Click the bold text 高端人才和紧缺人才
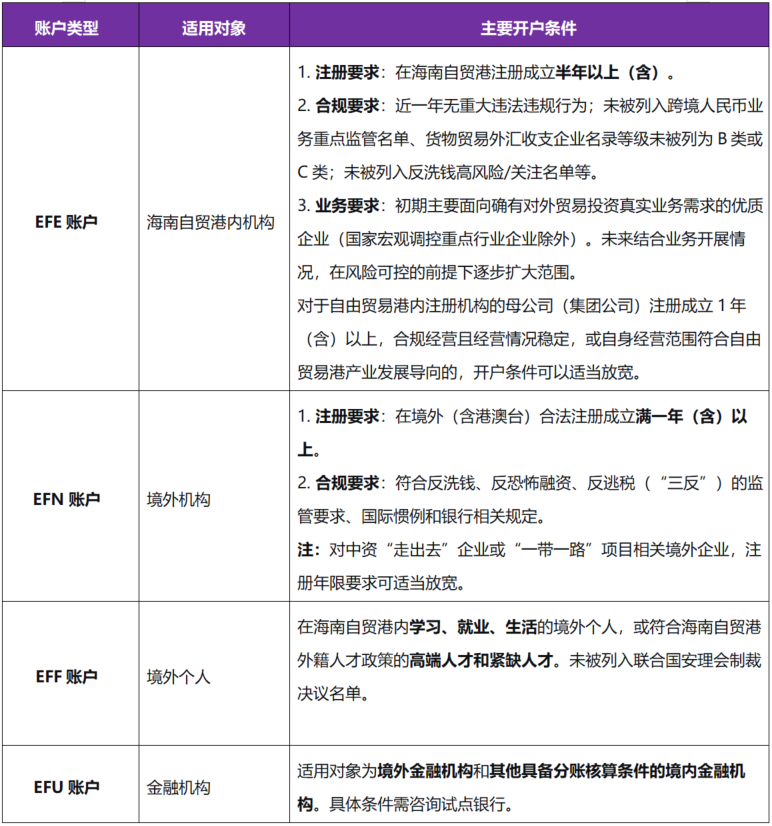772x826 pixels. [x=483, y=660]
